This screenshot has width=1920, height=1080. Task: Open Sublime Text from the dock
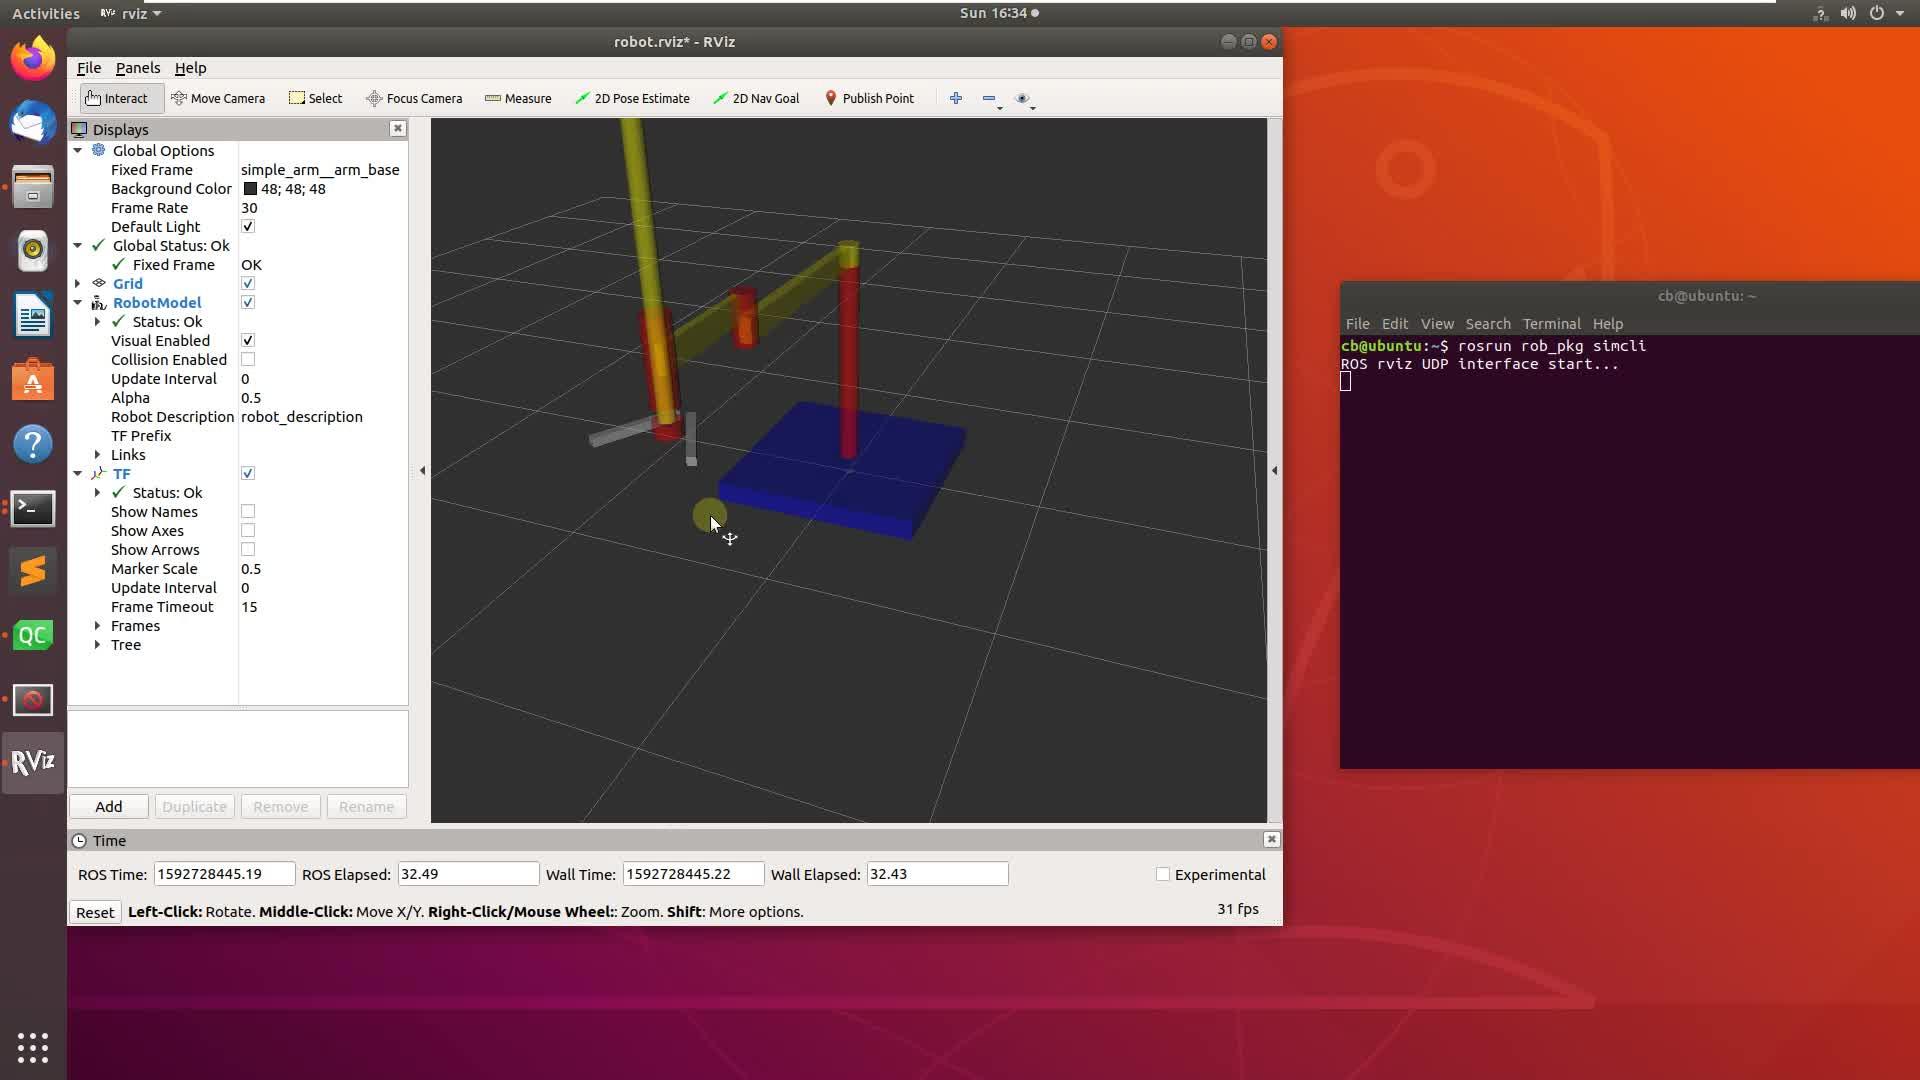[33, 571]
